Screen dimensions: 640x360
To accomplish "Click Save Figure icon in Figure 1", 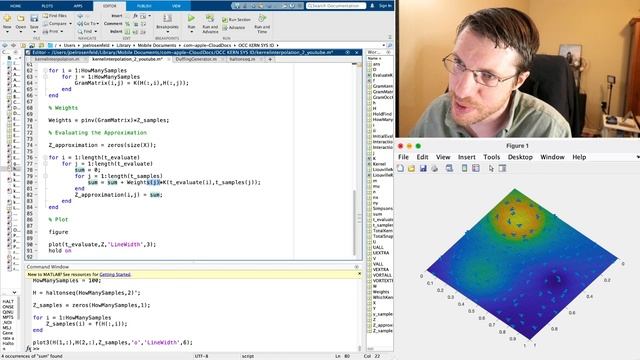I will [x=423, y=168].
